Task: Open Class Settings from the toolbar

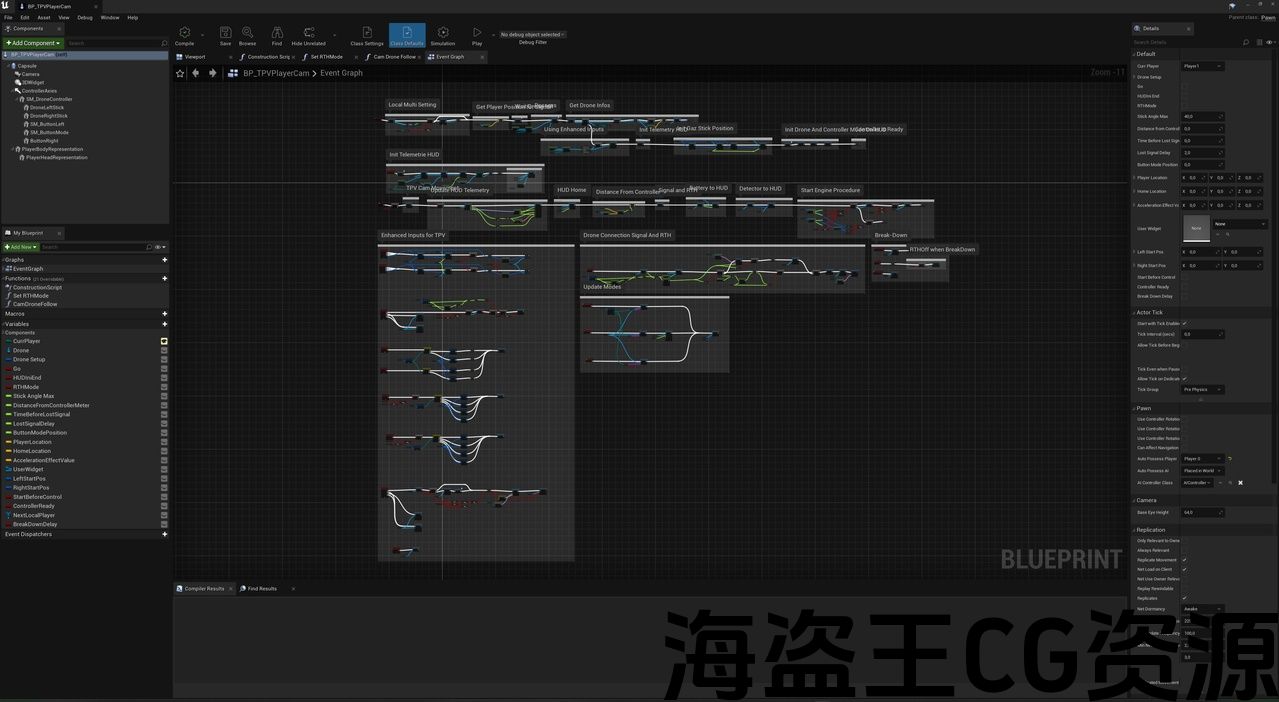Action: point(366,34)
